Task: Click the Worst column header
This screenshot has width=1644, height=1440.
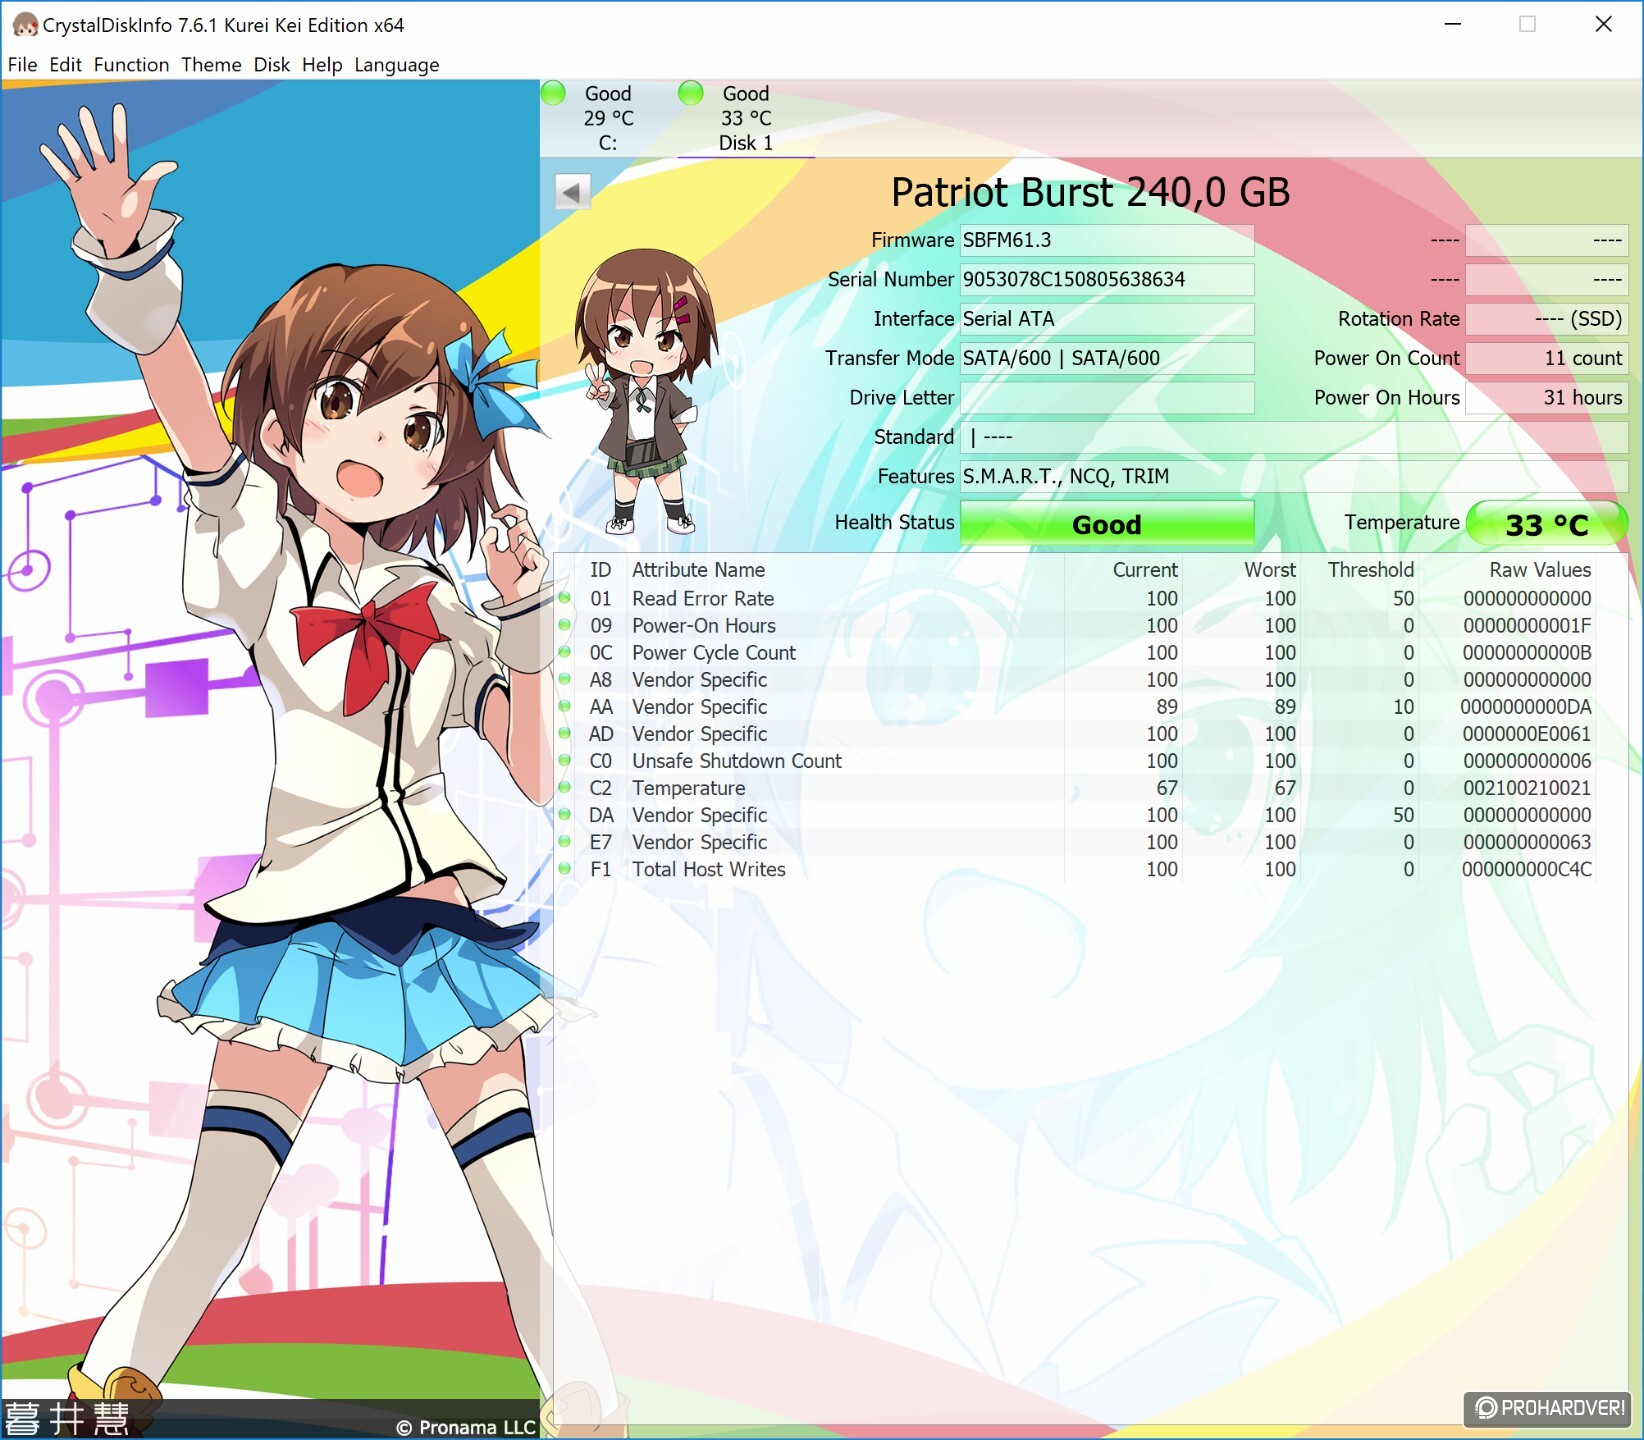Action: click(1270, 570)
